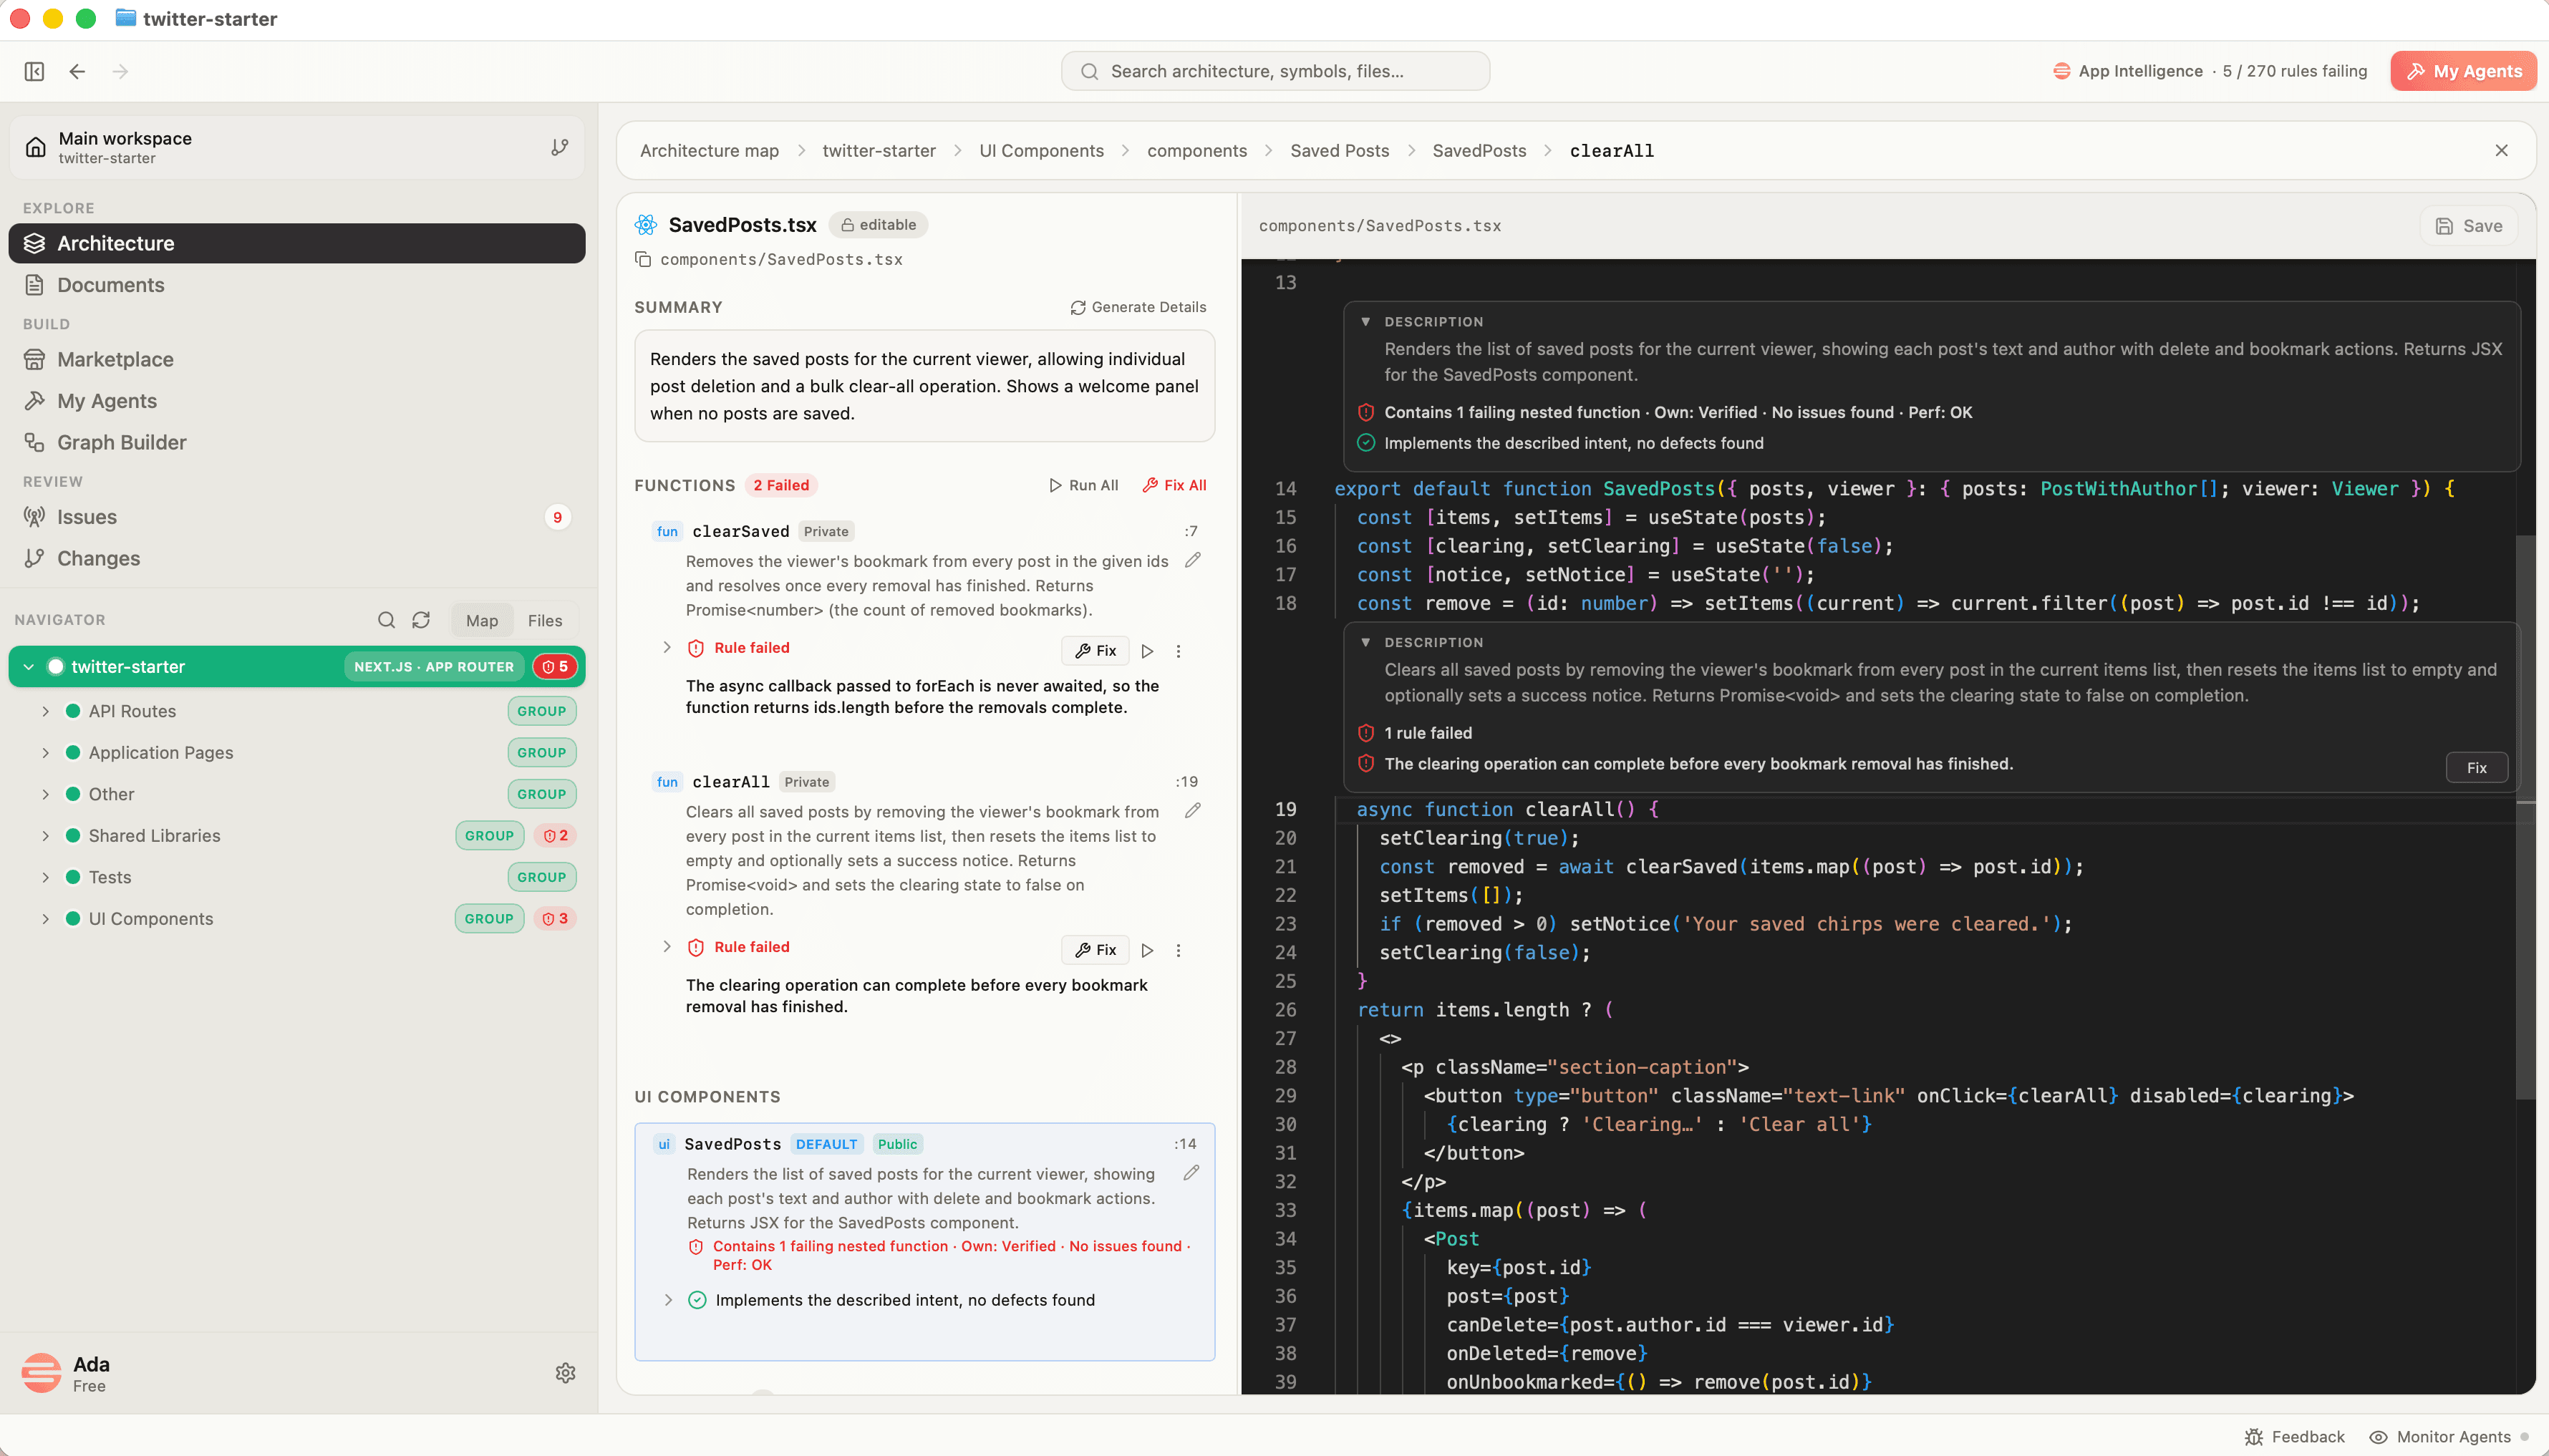Screen dimensions: 2549x1456
Task: Copy the components/SavedPosts.tsx path icon
Action: coord(643,259)
